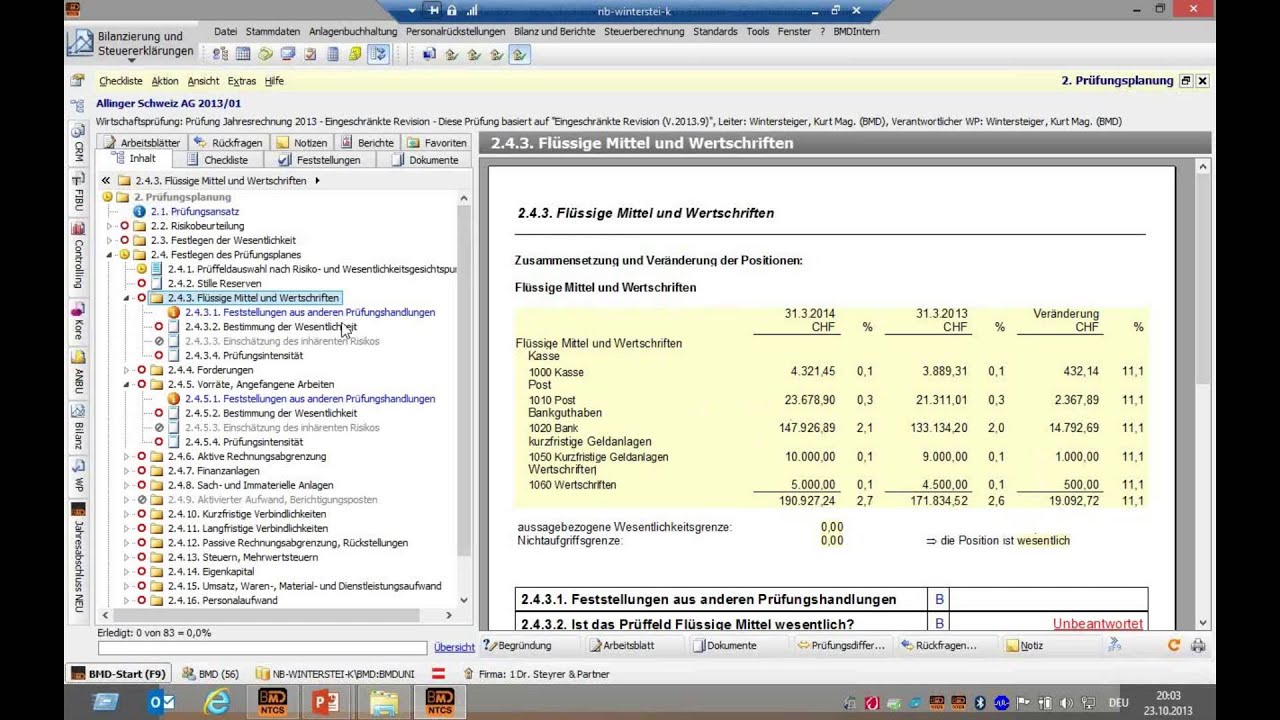Image resolution: width=1280 pixels, height=720 pixels.
Task: Select 2.4.16. Personalaufwand tree item
Action: [222, 601]
